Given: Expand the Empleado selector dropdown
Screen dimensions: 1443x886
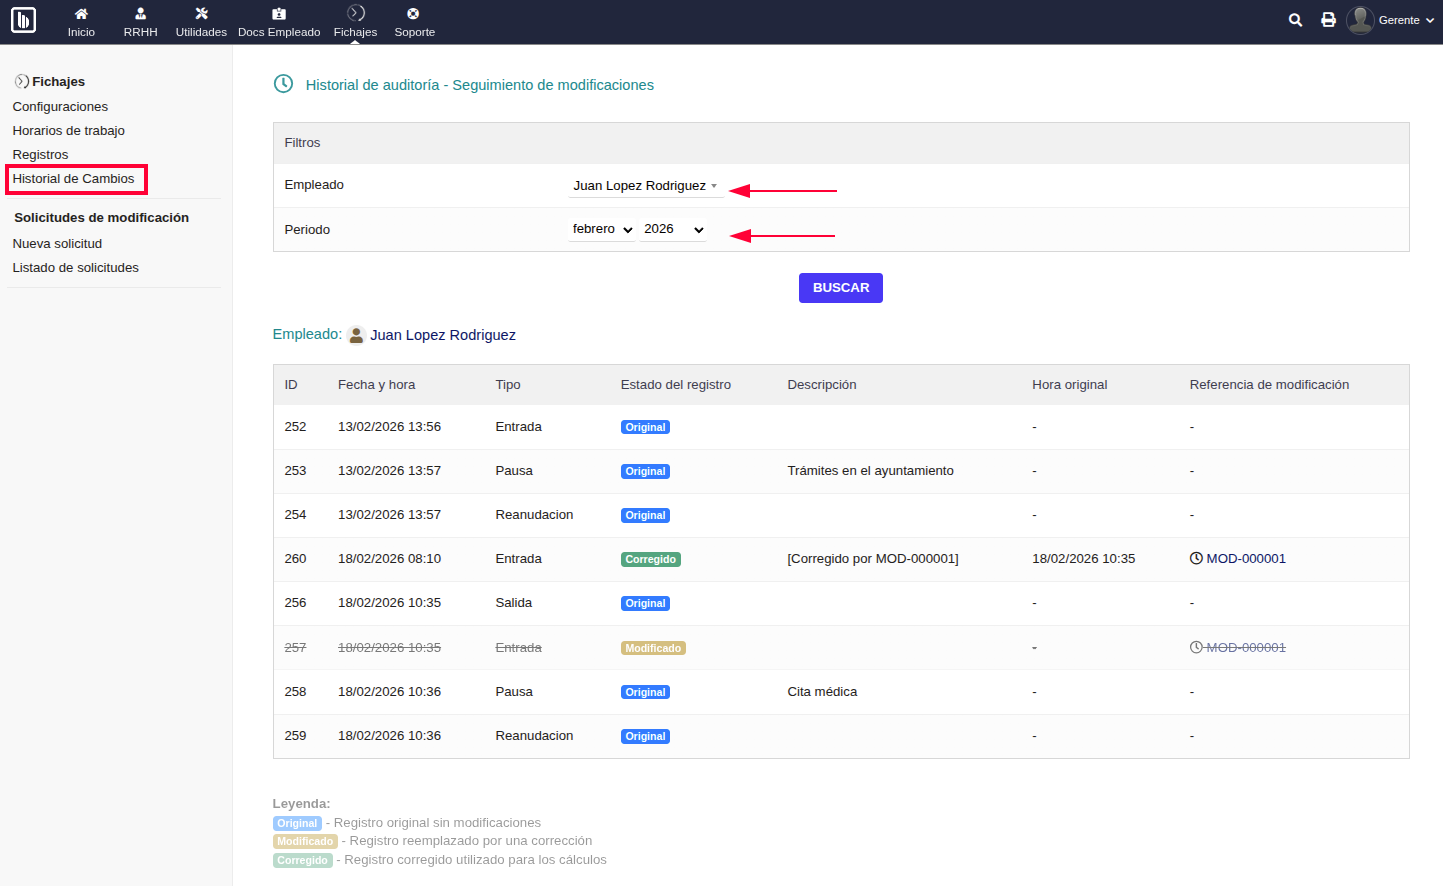Looking at the screenshot, I should (645, 186).
